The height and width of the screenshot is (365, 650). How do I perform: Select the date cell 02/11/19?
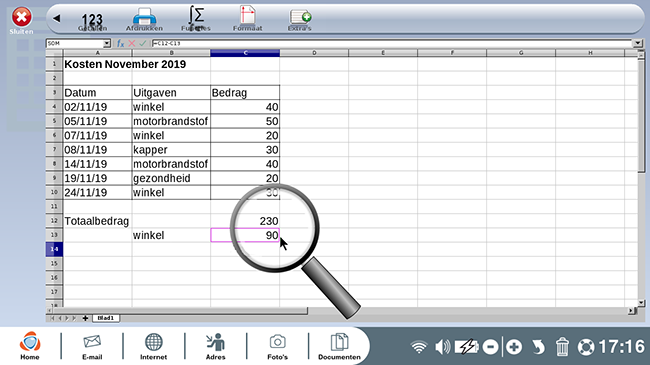tap(97, 107)
